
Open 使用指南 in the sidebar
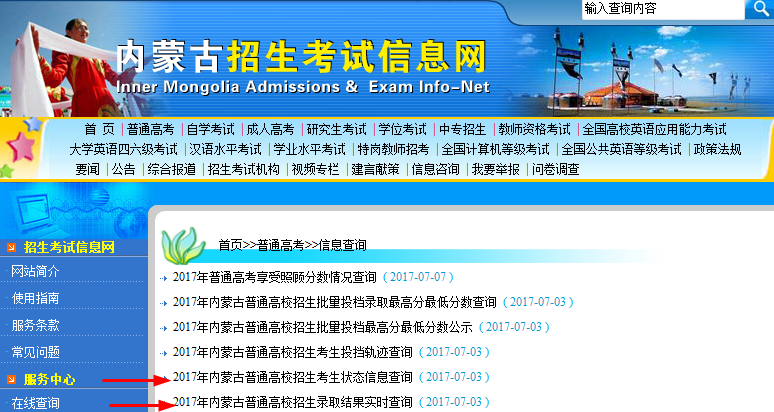click(35, 298)
